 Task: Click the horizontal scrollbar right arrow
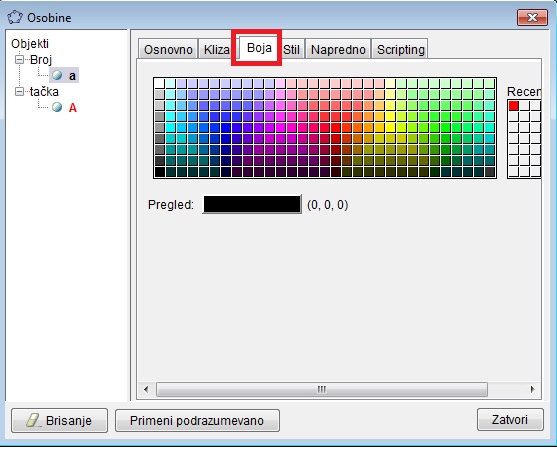(532, 389)
